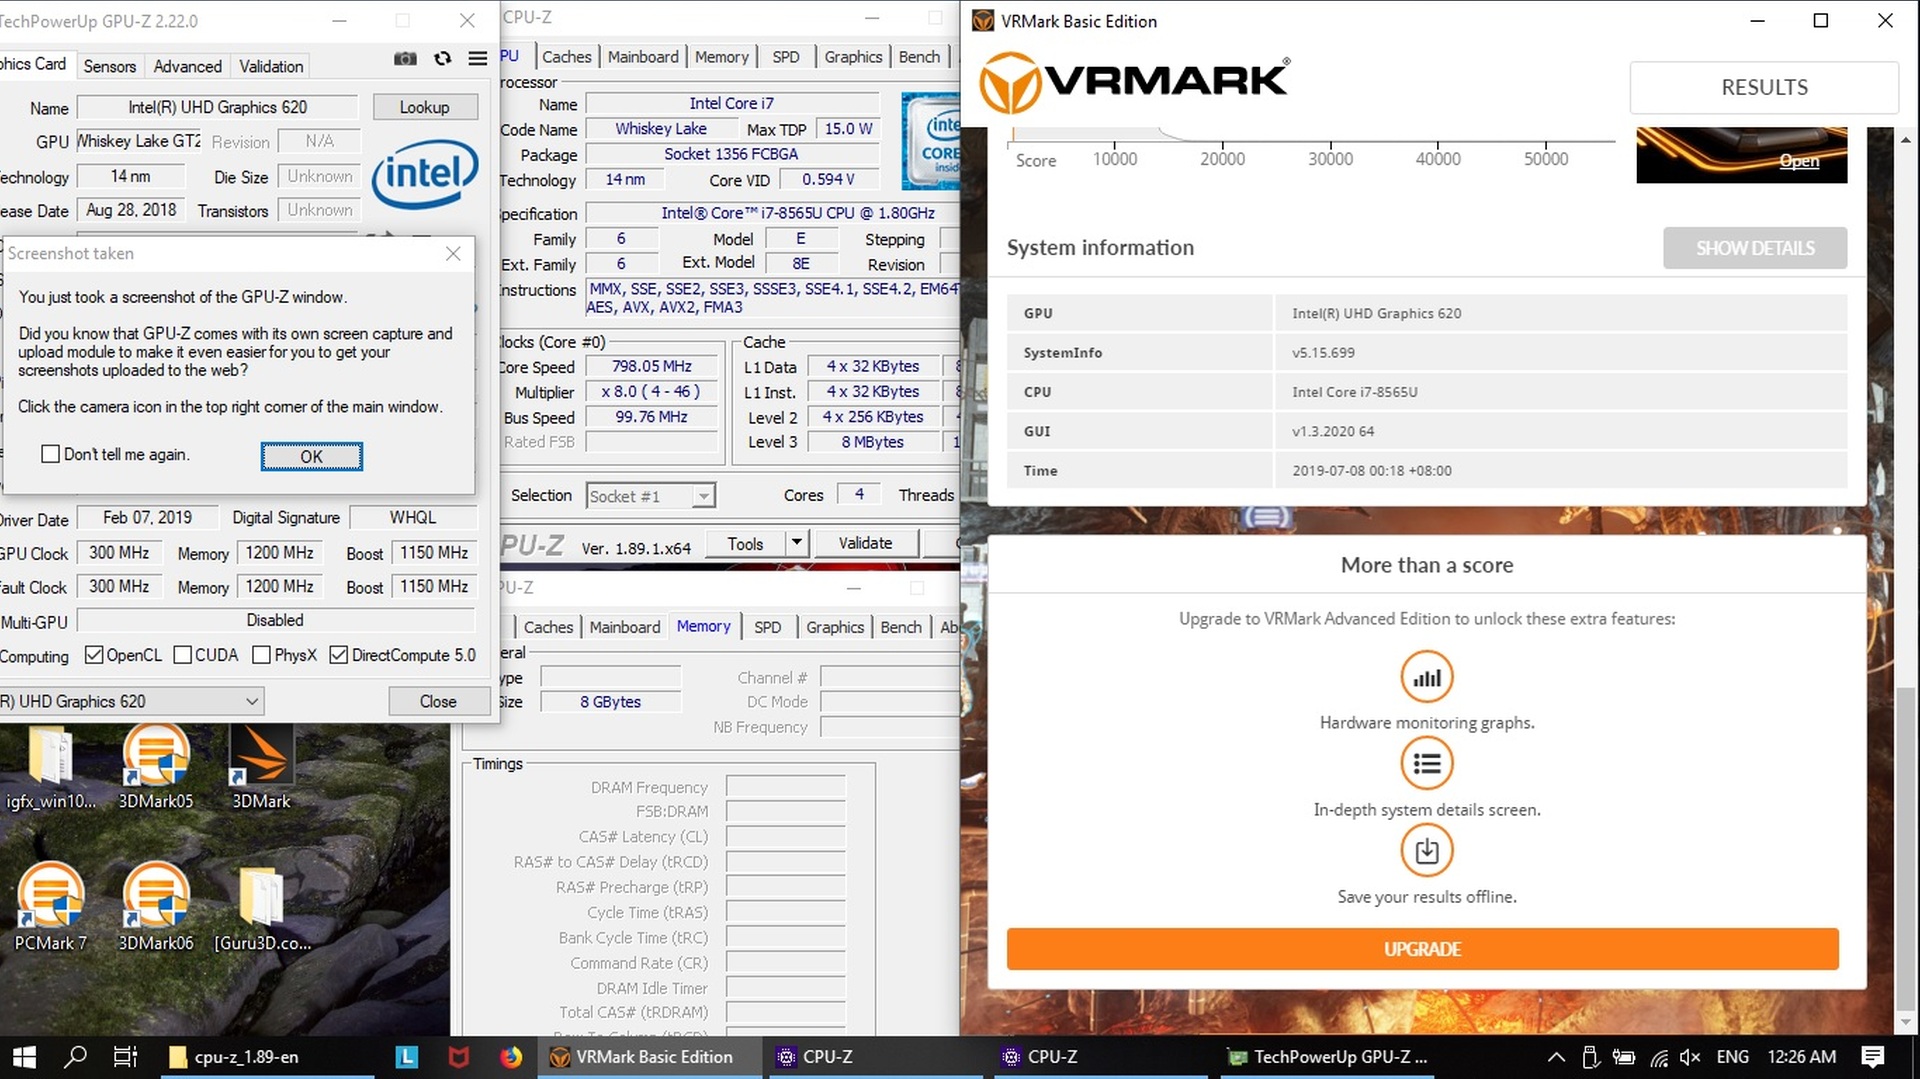
Task: Click the blue L app taskbar icon
Action: point(406,1057)
